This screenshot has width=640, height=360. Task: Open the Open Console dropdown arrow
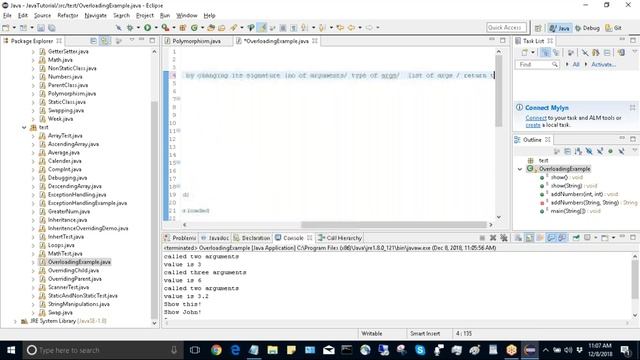613,238
